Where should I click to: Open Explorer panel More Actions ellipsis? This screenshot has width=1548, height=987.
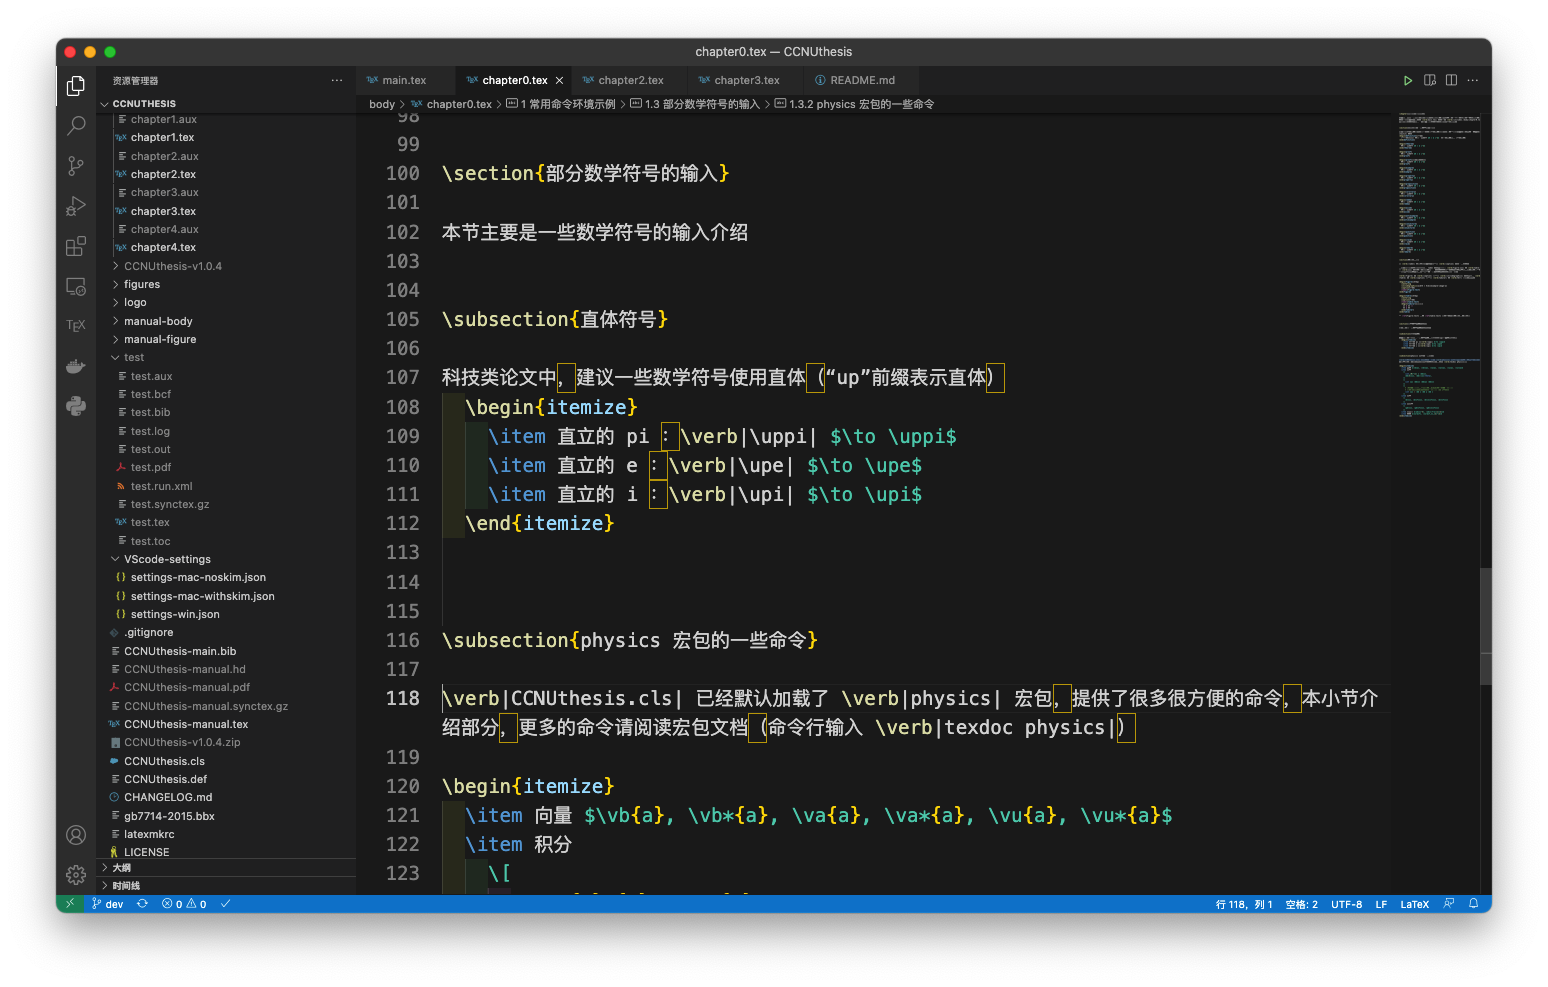tap(337, 81)
